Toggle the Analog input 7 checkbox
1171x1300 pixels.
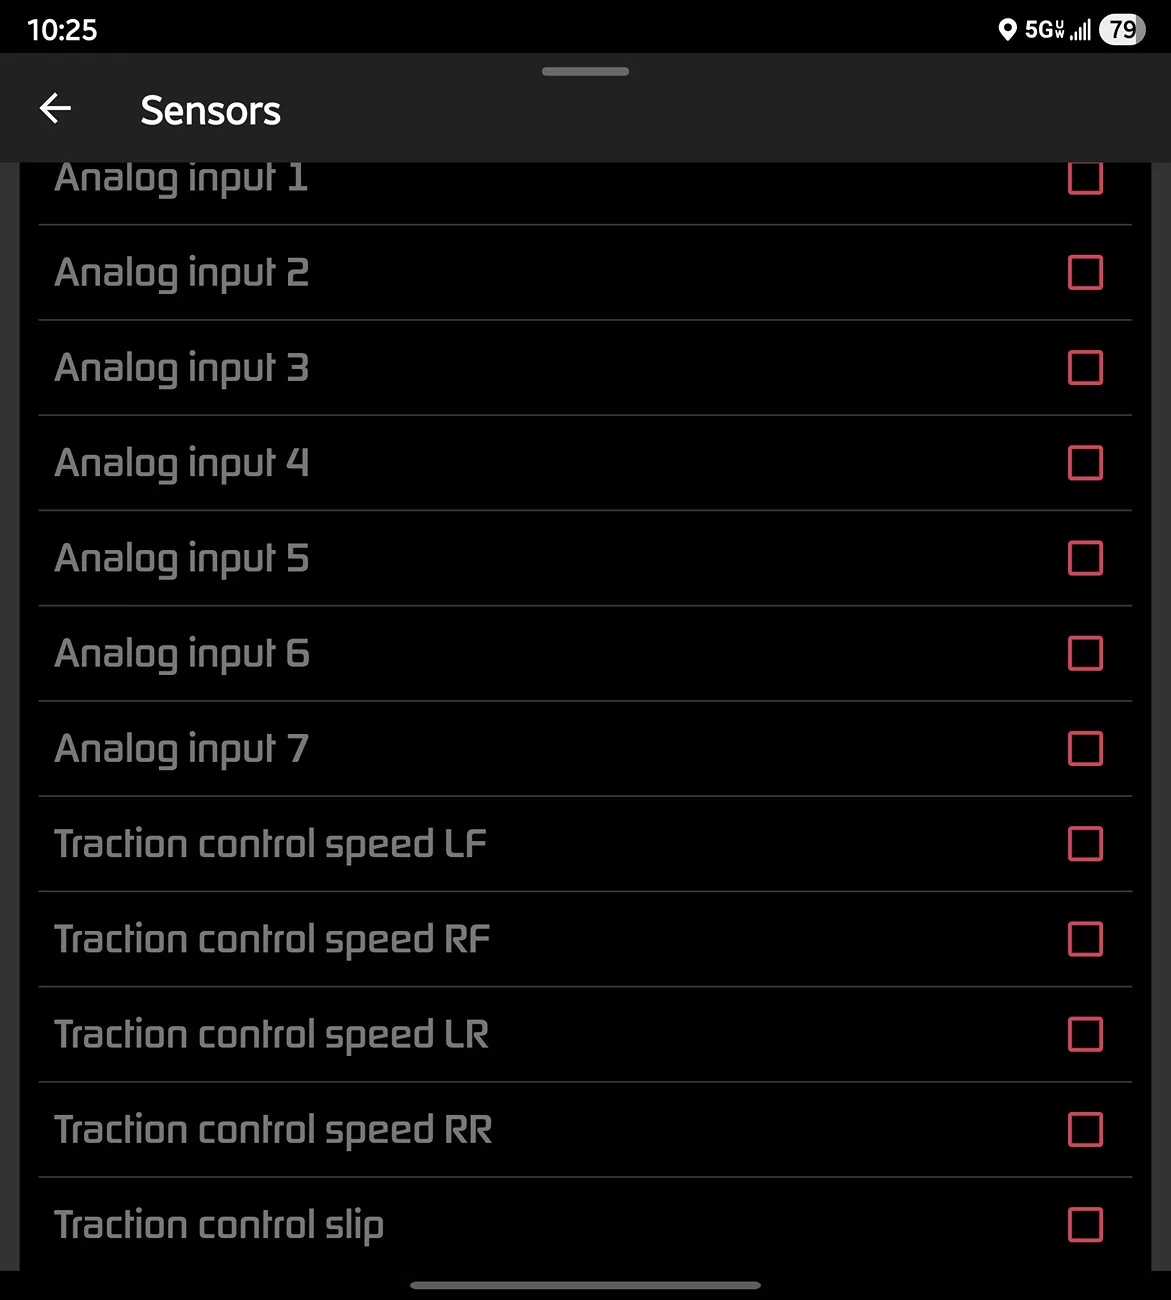(x=1085, y=748)
